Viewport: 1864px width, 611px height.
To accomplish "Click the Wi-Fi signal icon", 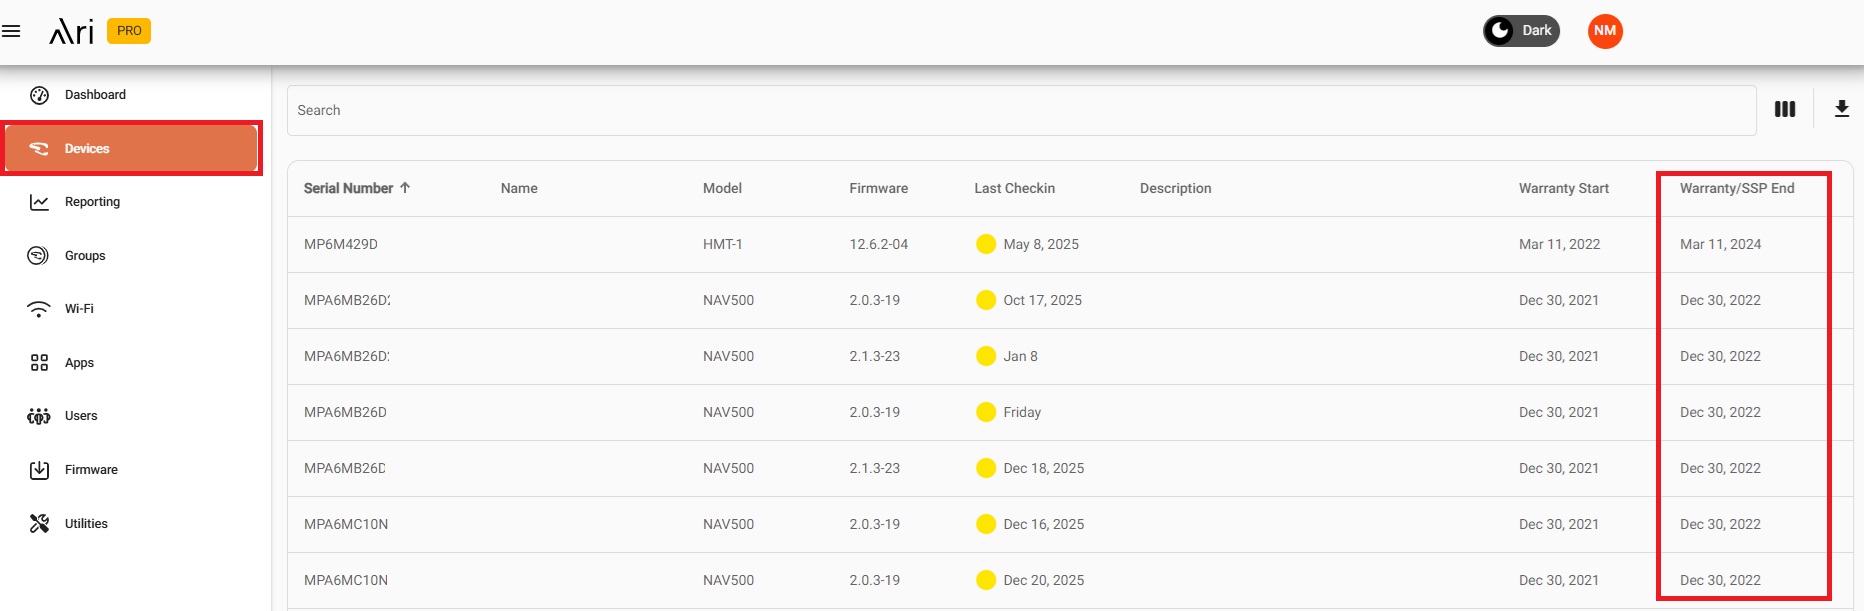I will click(x=39, y=309).
